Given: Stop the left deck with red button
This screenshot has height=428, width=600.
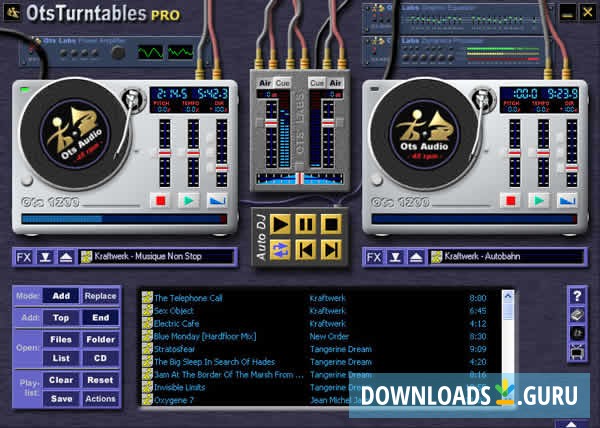Looking at the screenshot, I should [160, 200].
